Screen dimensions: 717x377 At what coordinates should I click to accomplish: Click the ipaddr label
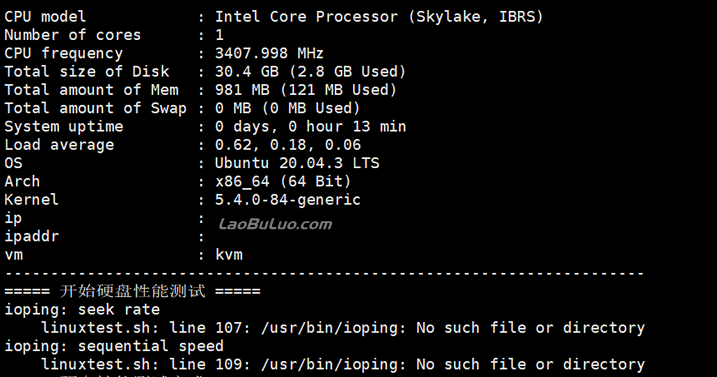pyautogui.click(x=32, y=237)
